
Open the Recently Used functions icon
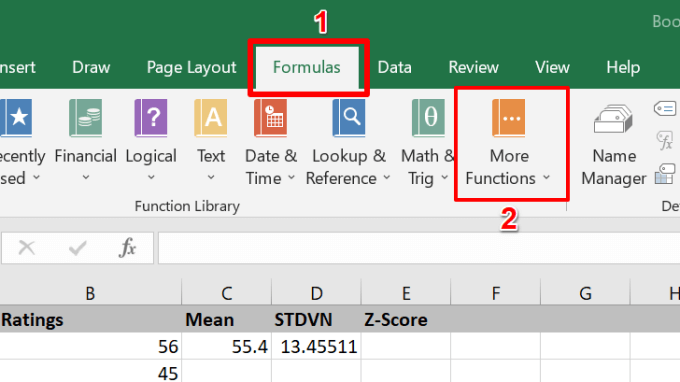(x=16, y=118)
